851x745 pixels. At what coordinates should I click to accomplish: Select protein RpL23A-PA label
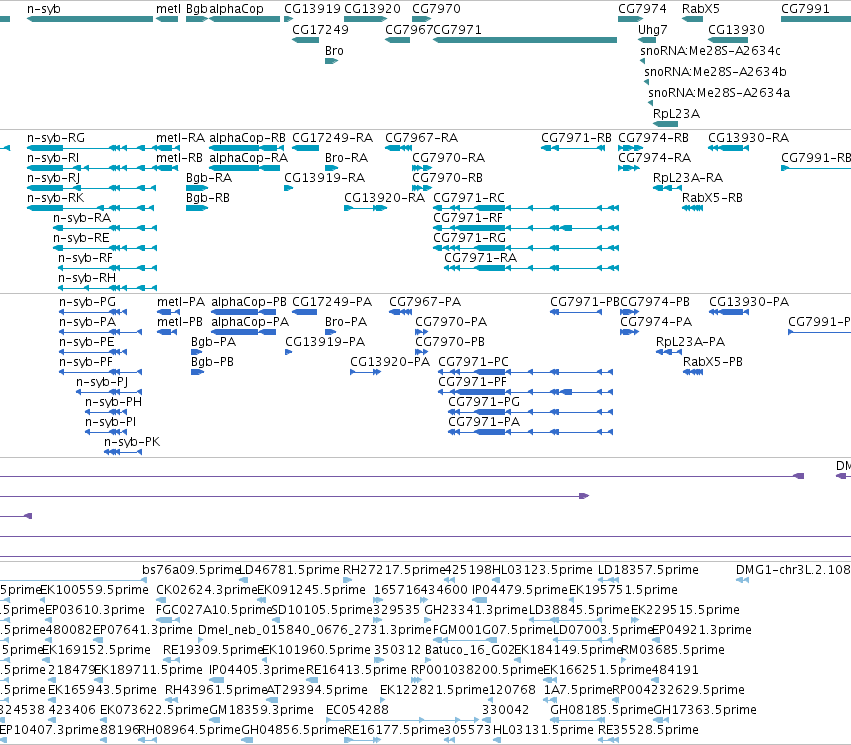tap(690, 342)
